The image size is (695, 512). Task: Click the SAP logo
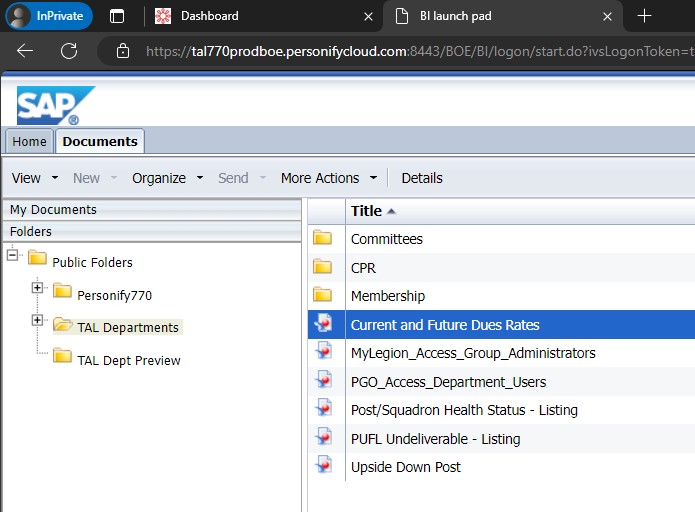point(56,106)
